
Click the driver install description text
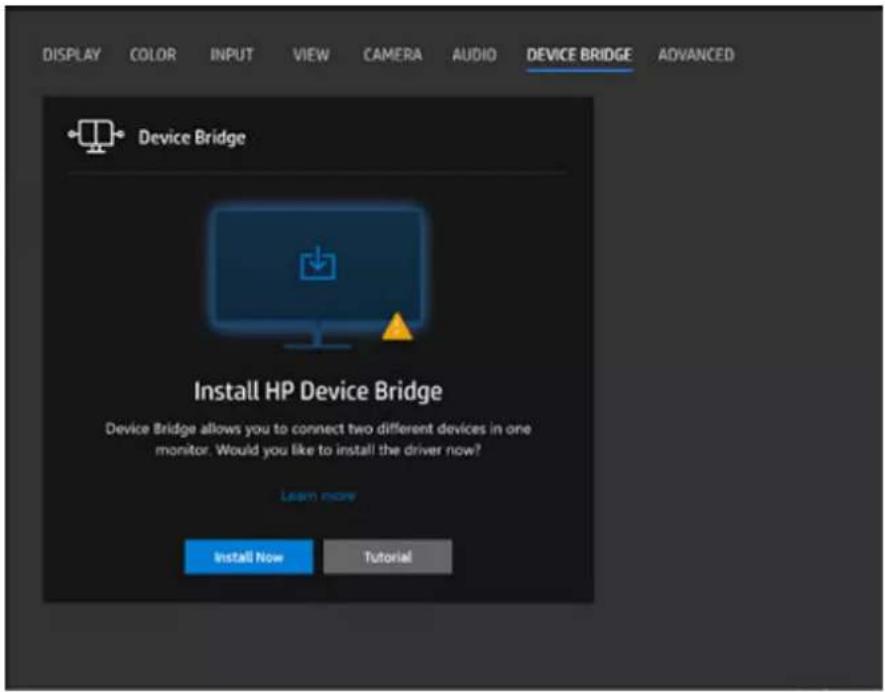tap(318, 440)
